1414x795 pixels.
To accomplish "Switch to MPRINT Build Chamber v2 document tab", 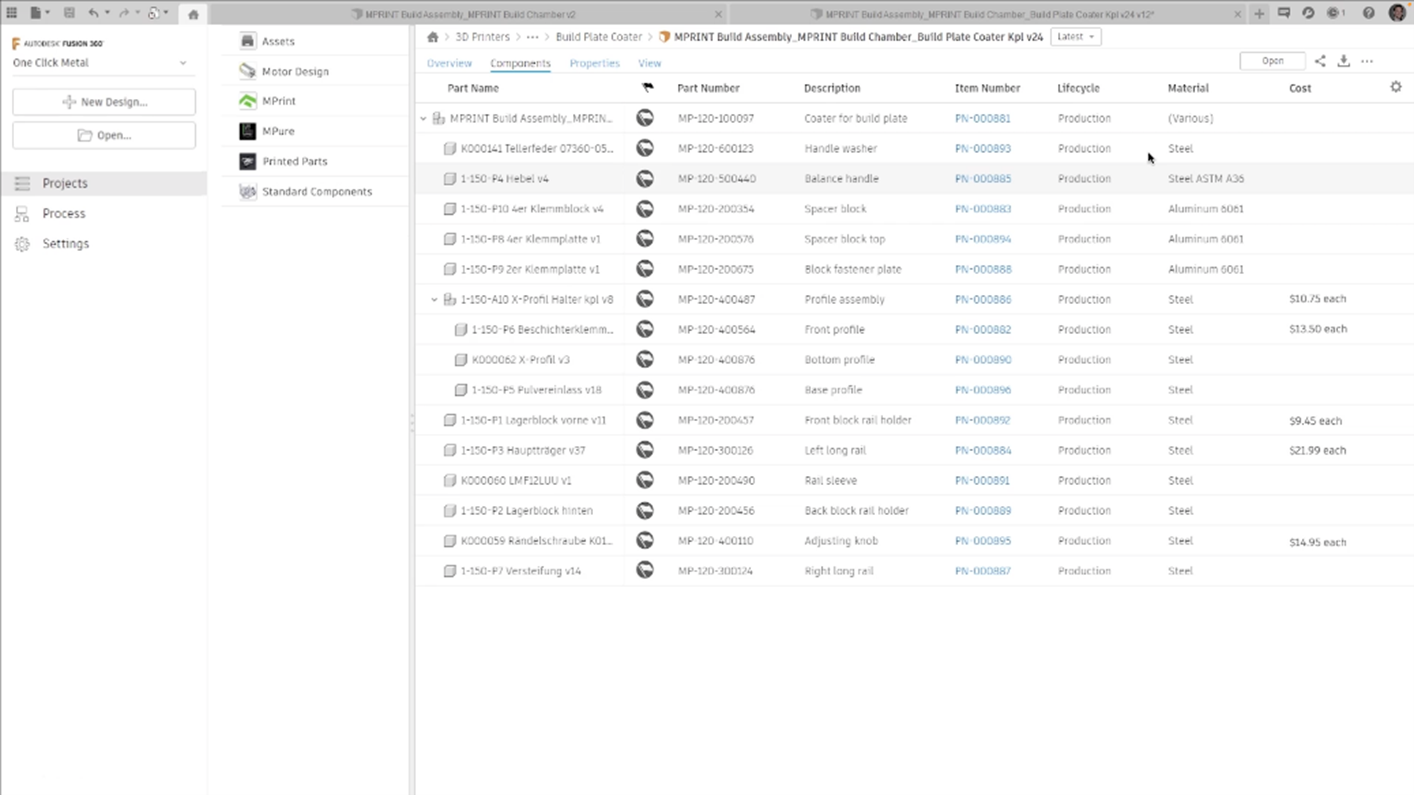I will click(471, 14).
